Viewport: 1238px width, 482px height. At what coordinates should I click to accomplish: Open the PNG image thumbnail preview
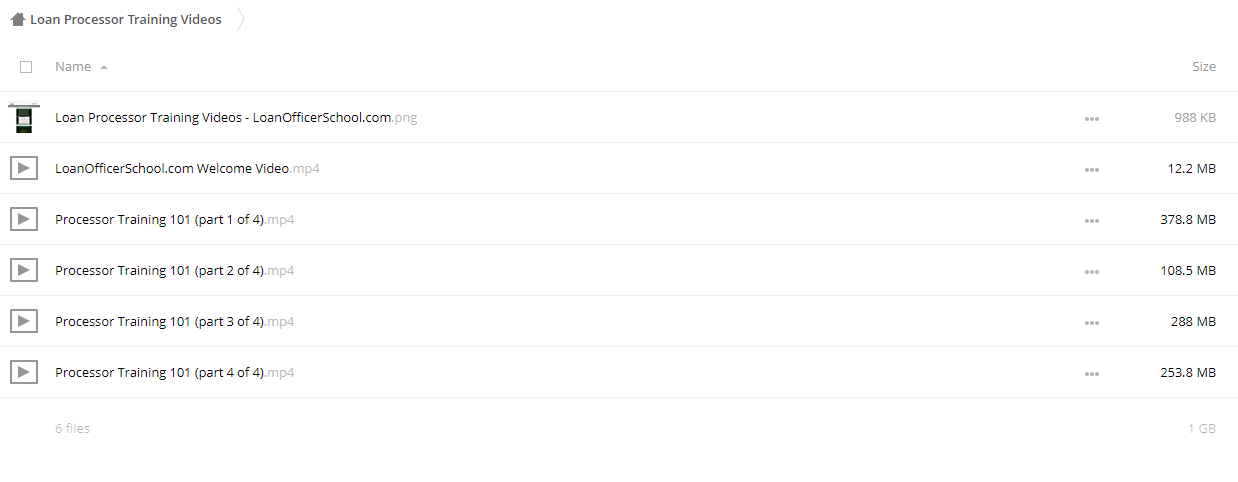click(24, 117)
